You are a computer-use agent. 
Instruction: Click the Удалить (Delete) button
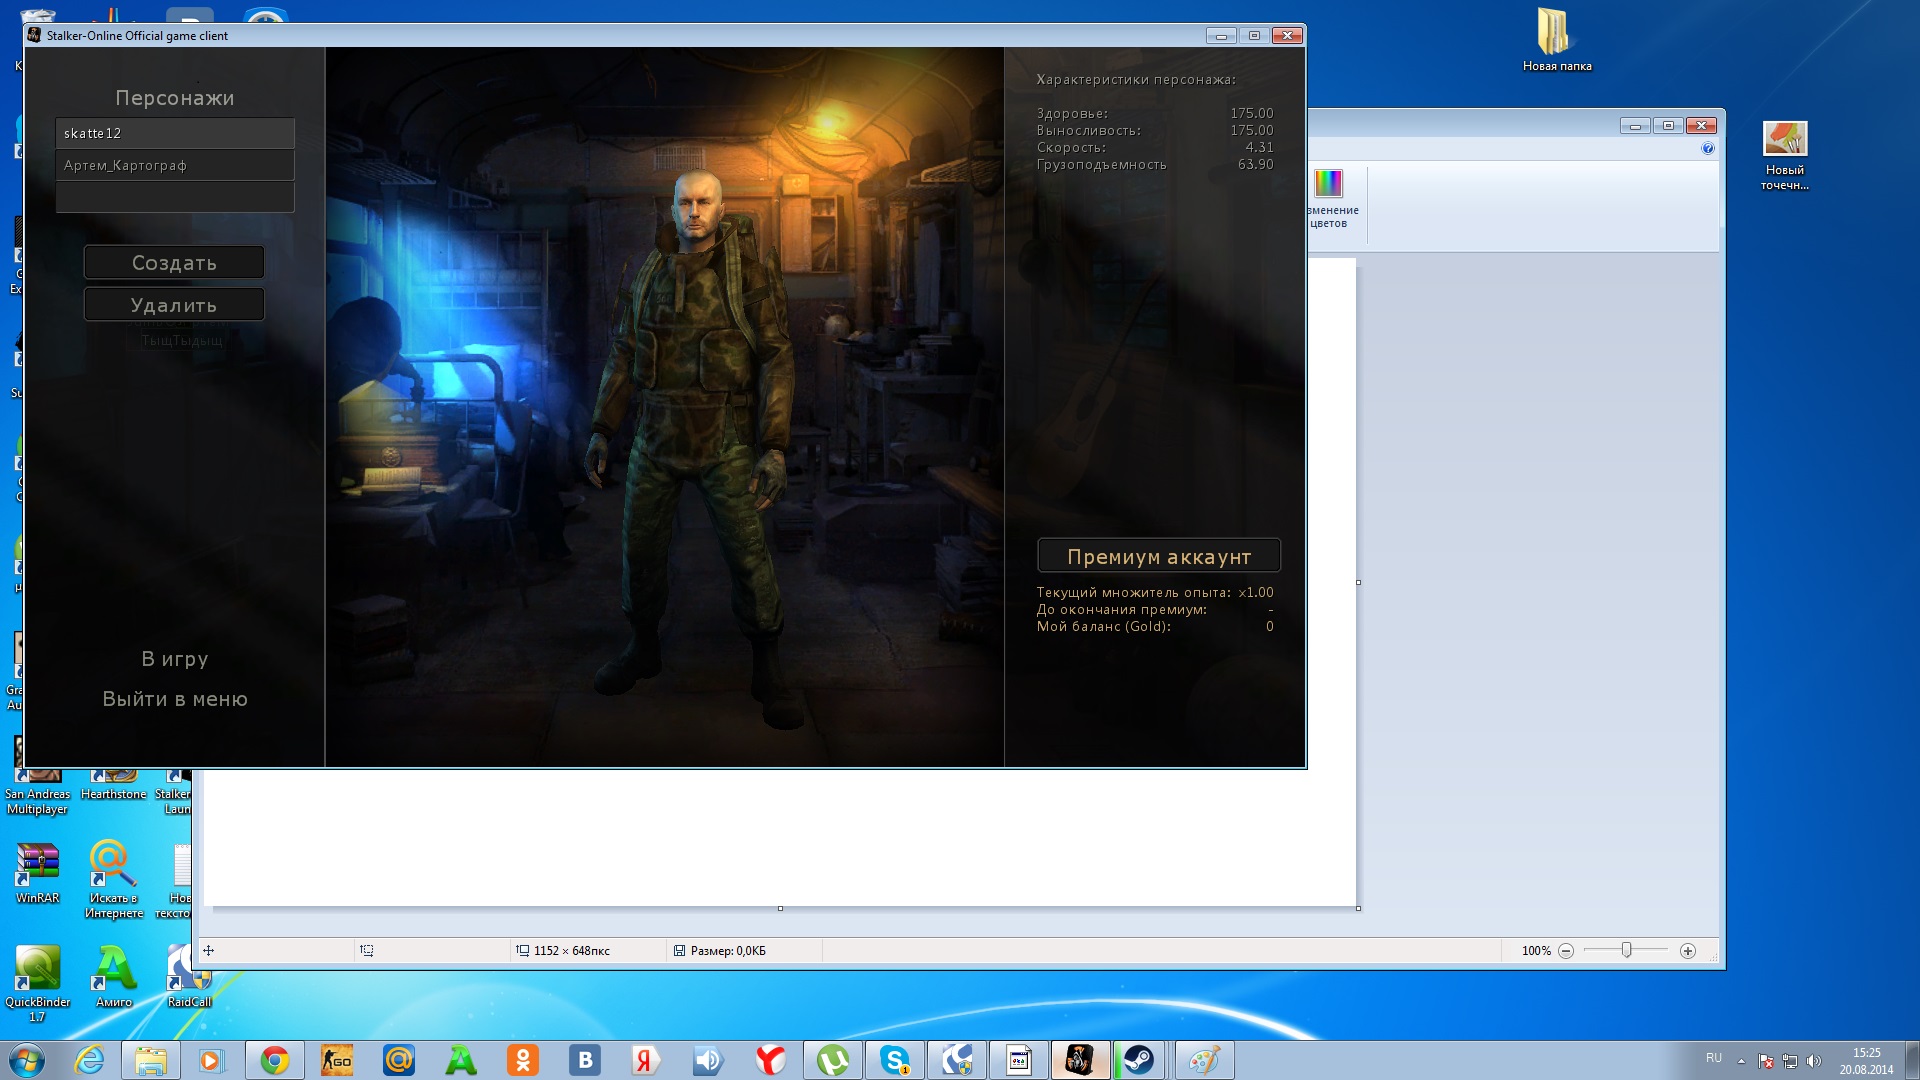174,305
